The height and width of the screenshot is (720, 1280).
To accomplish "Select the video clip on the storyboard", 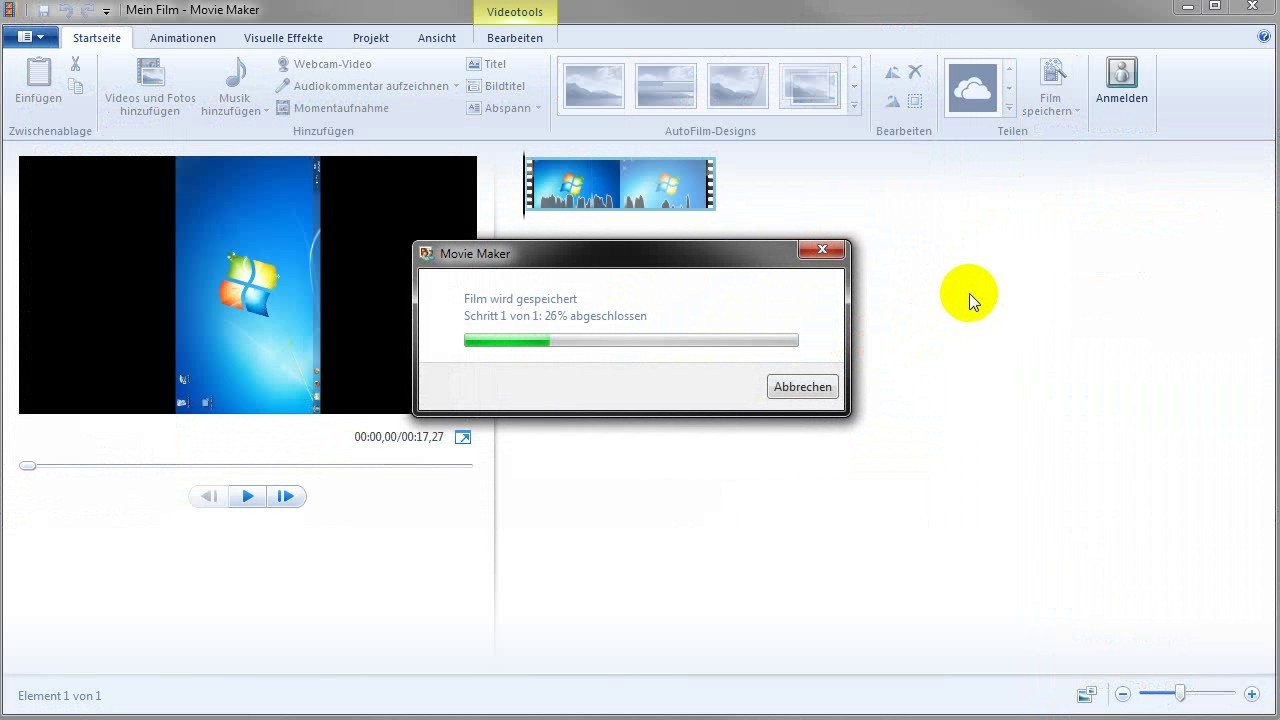I will click(620, 184).
